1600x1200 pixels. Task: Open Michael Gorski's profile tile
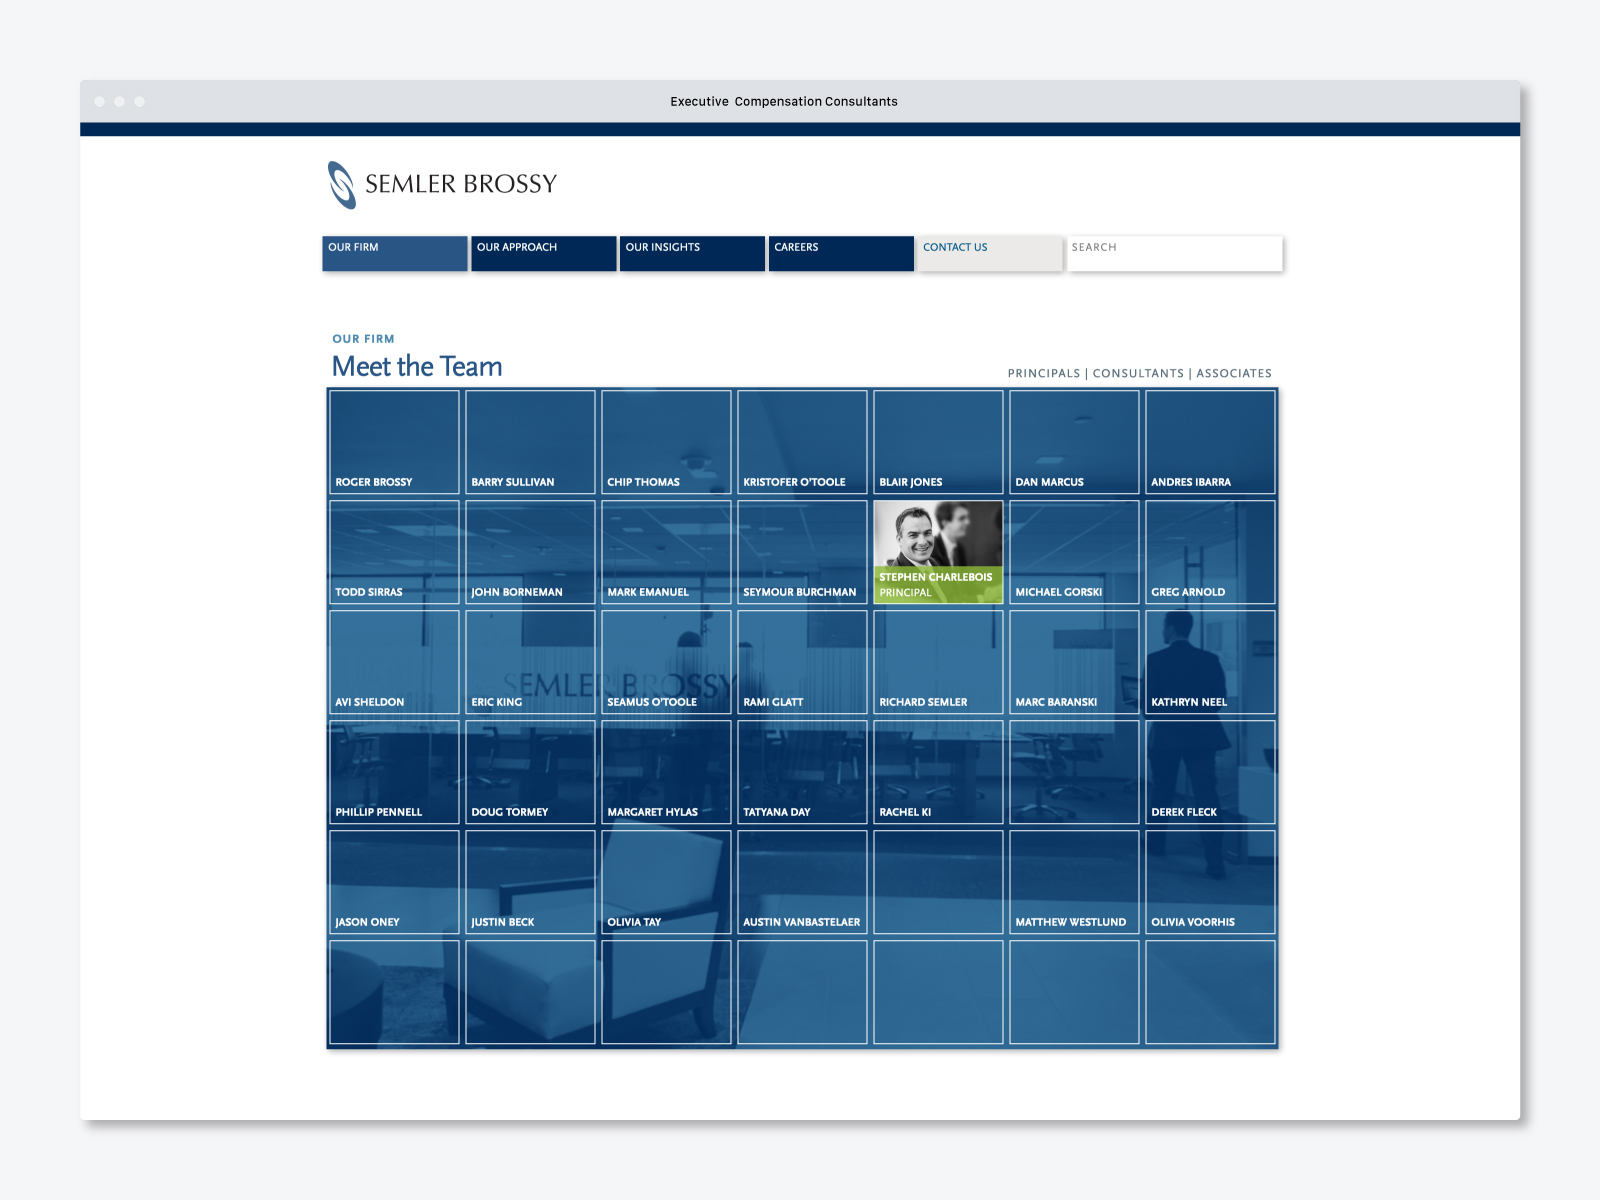[1074, 552]
